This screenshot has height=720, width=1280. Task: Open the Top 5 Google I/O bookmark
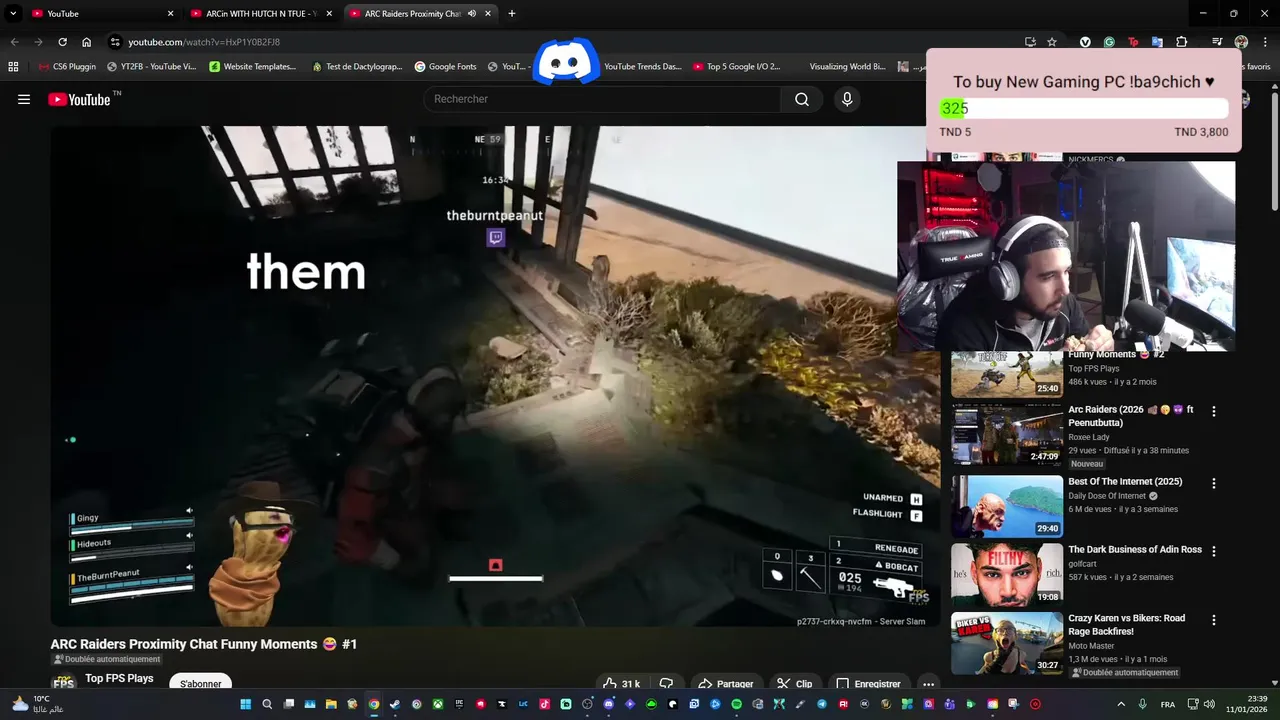(737, 67)
